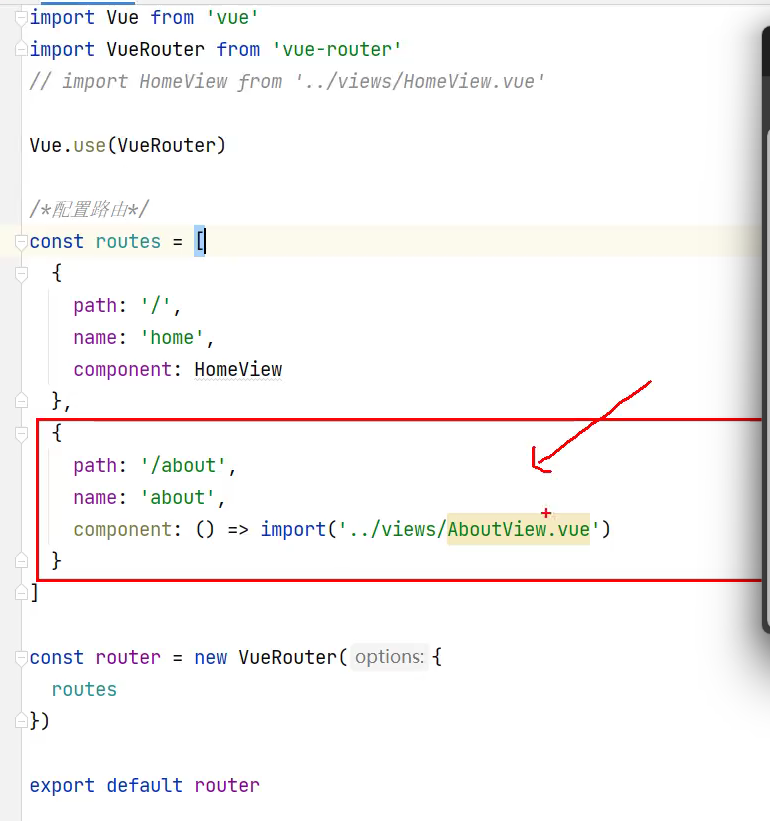770x821 pixels.
Task: Place cursor on 'routes' in const routes declaration
Action: tap(128, 242)
